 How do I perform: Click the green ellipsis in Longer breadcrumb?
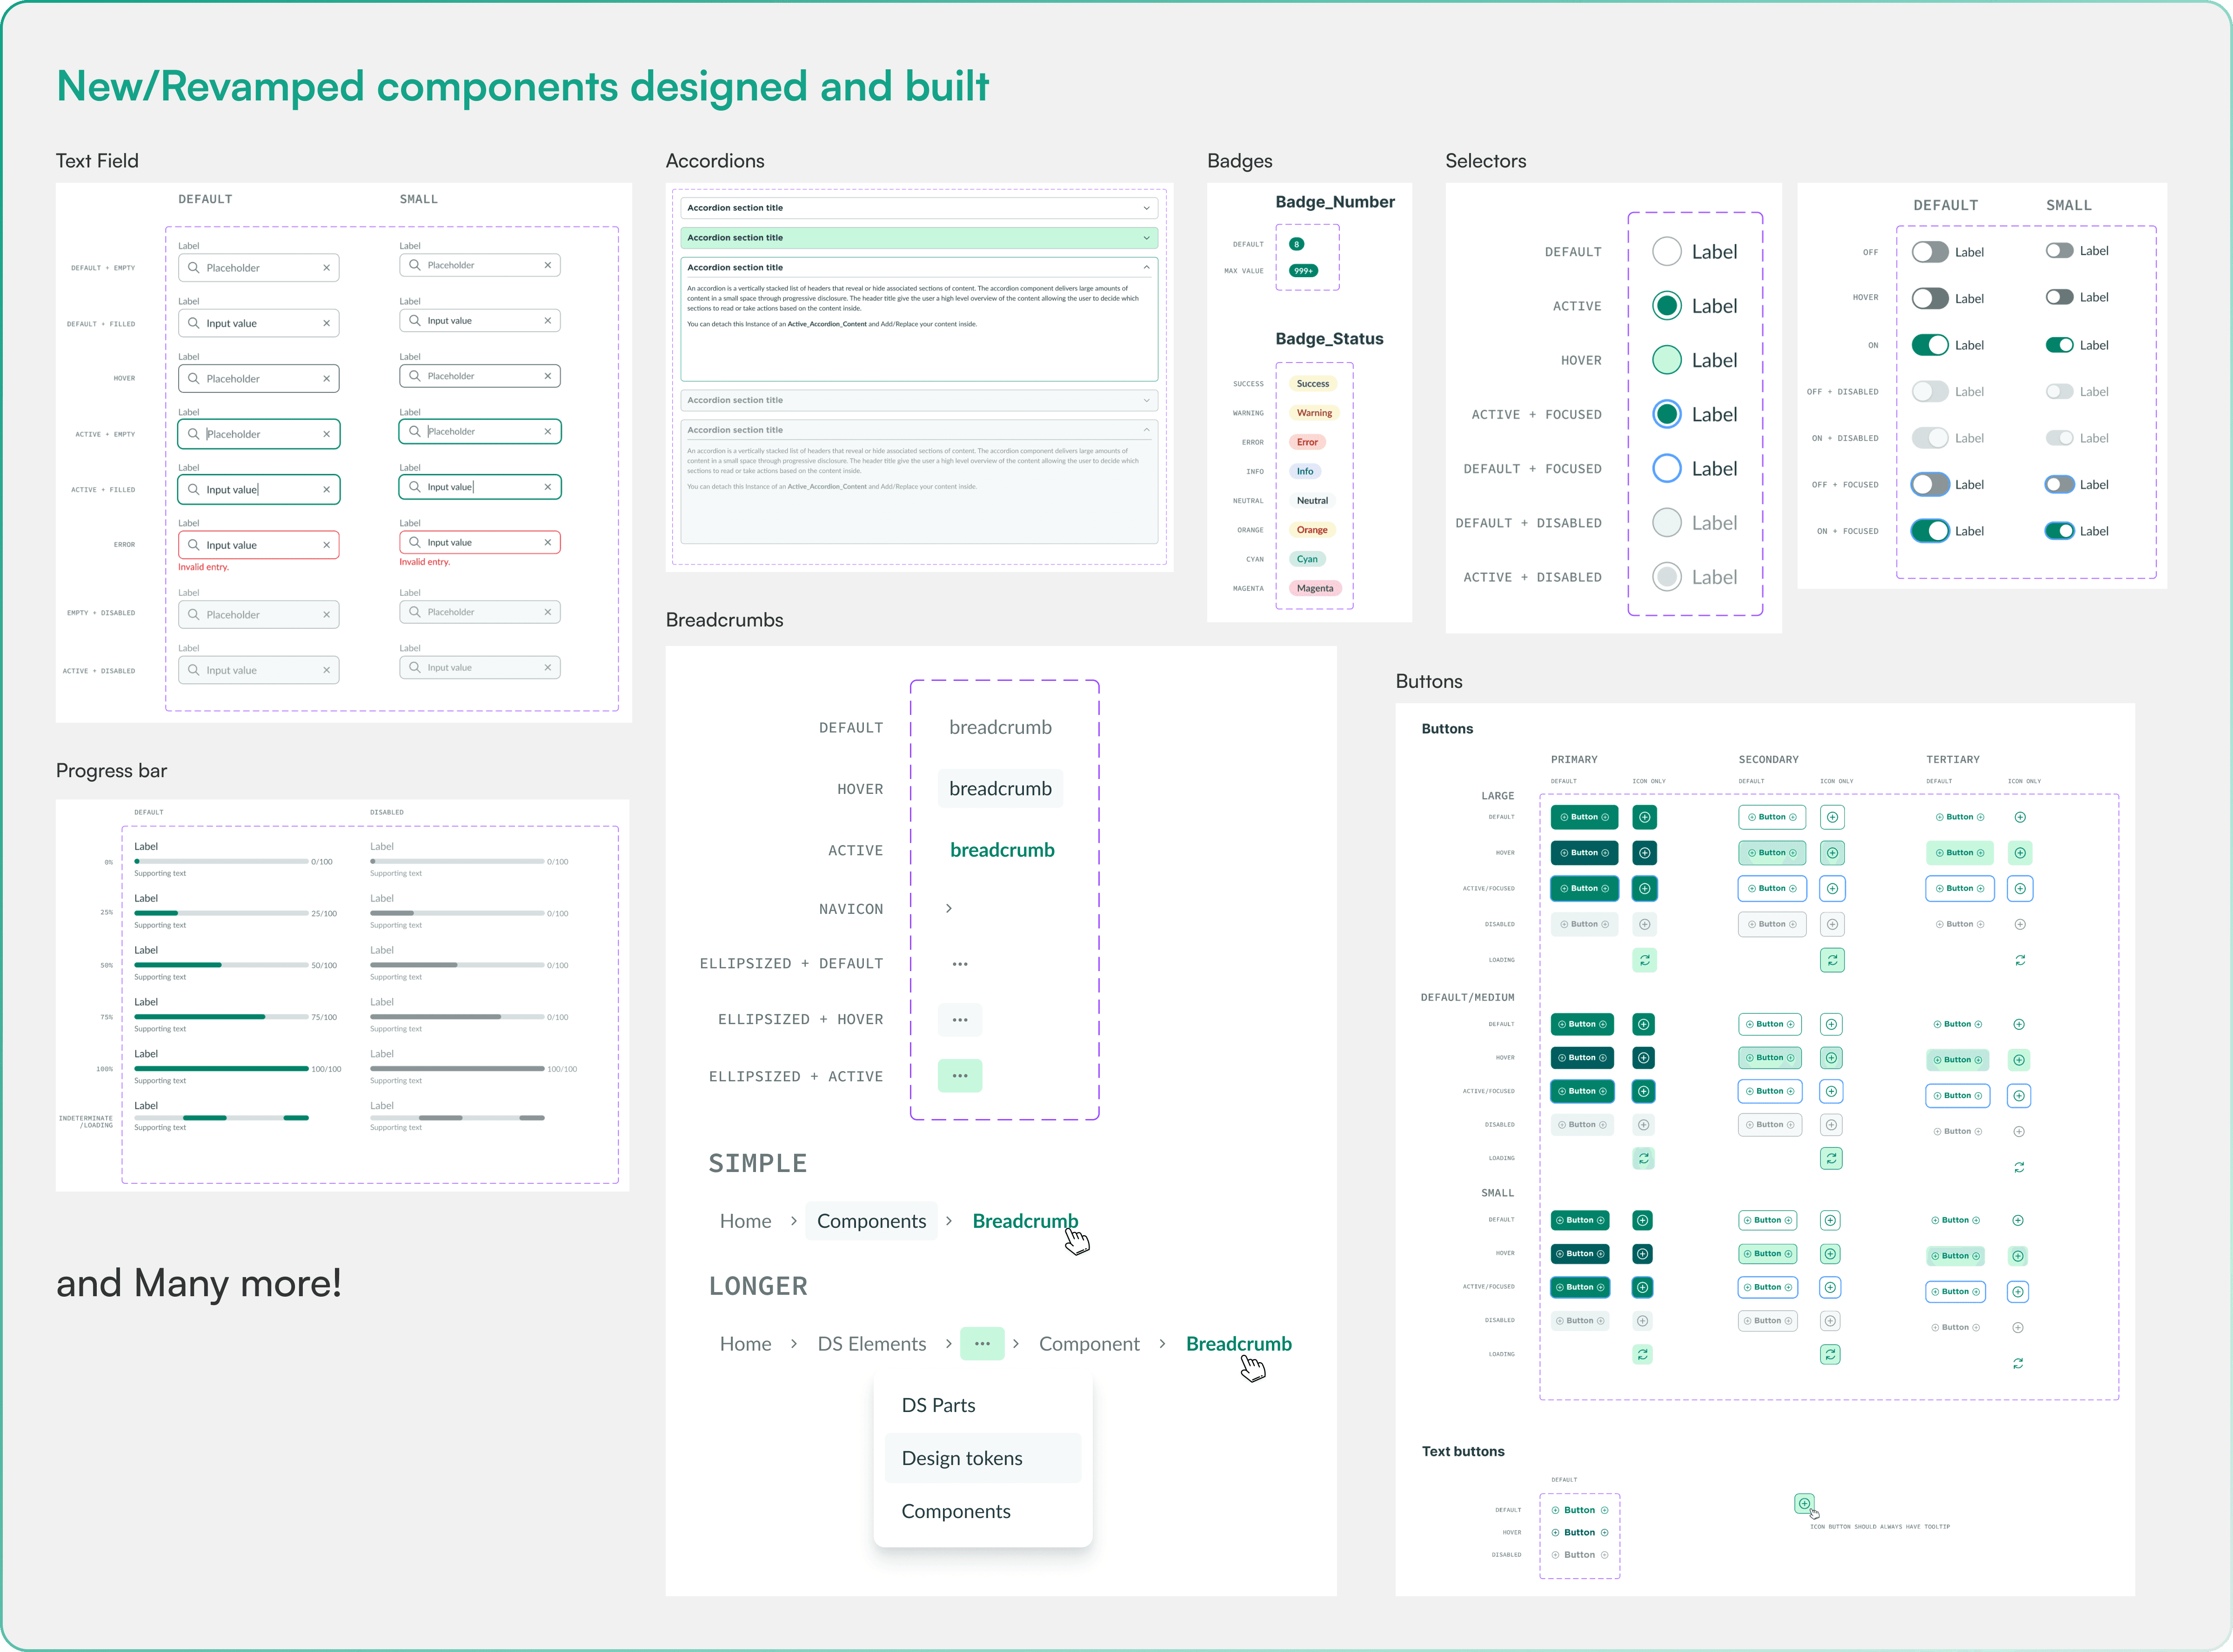tap(981, 1343)
